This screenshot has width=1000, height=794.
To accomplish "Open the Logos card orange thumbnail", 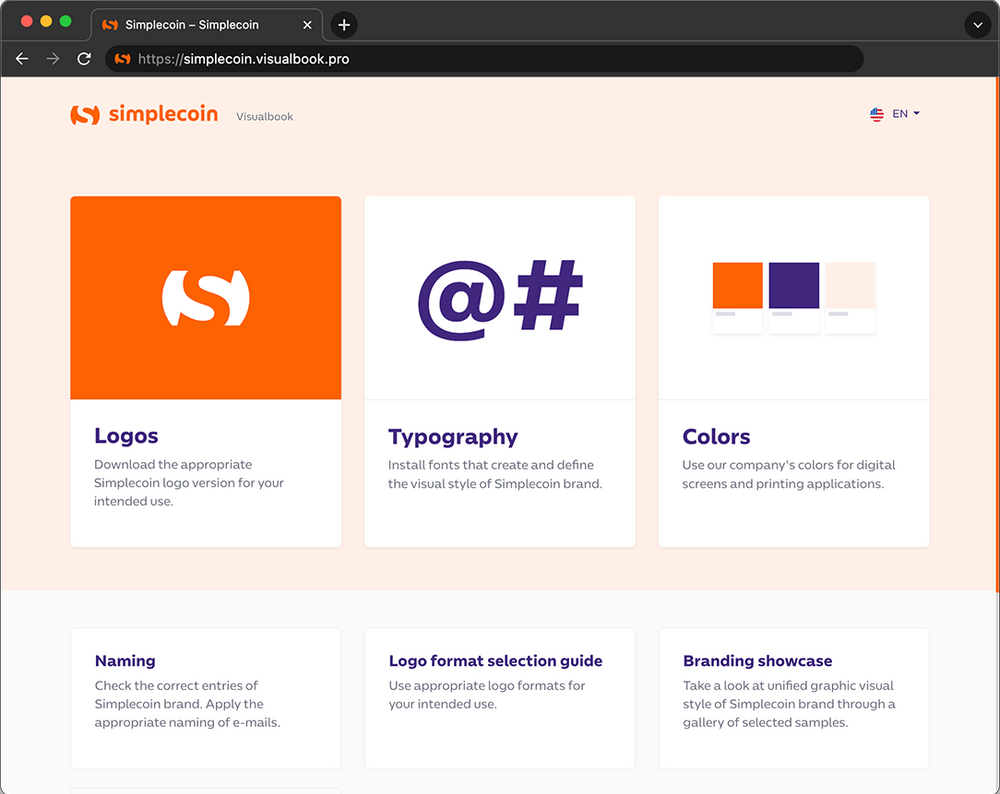I will coord(205,298).
